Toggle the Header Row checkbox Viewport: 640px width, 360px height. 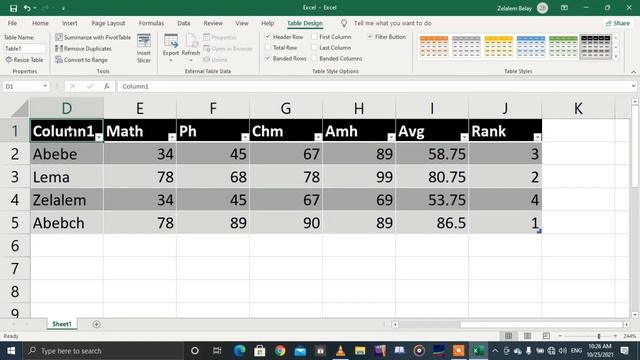268,37
